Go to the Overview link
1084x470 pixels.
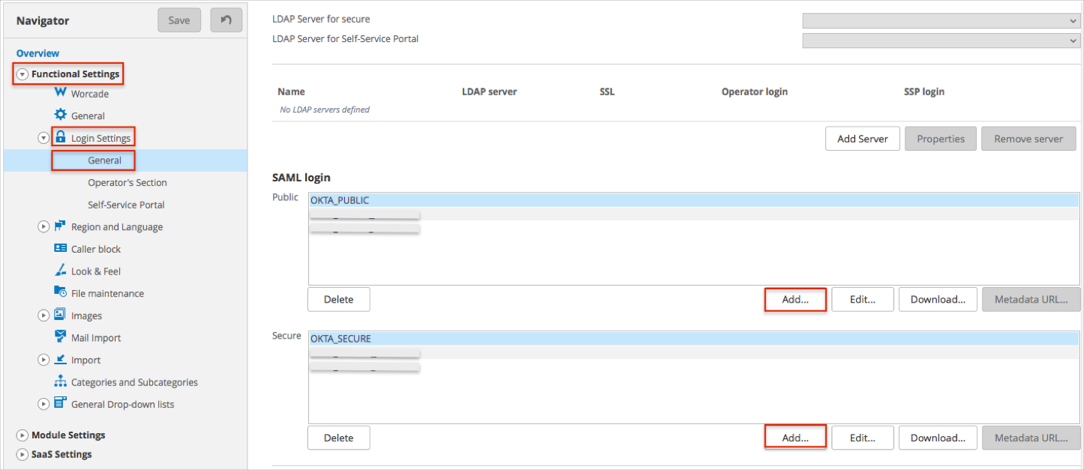coord(37,53)
